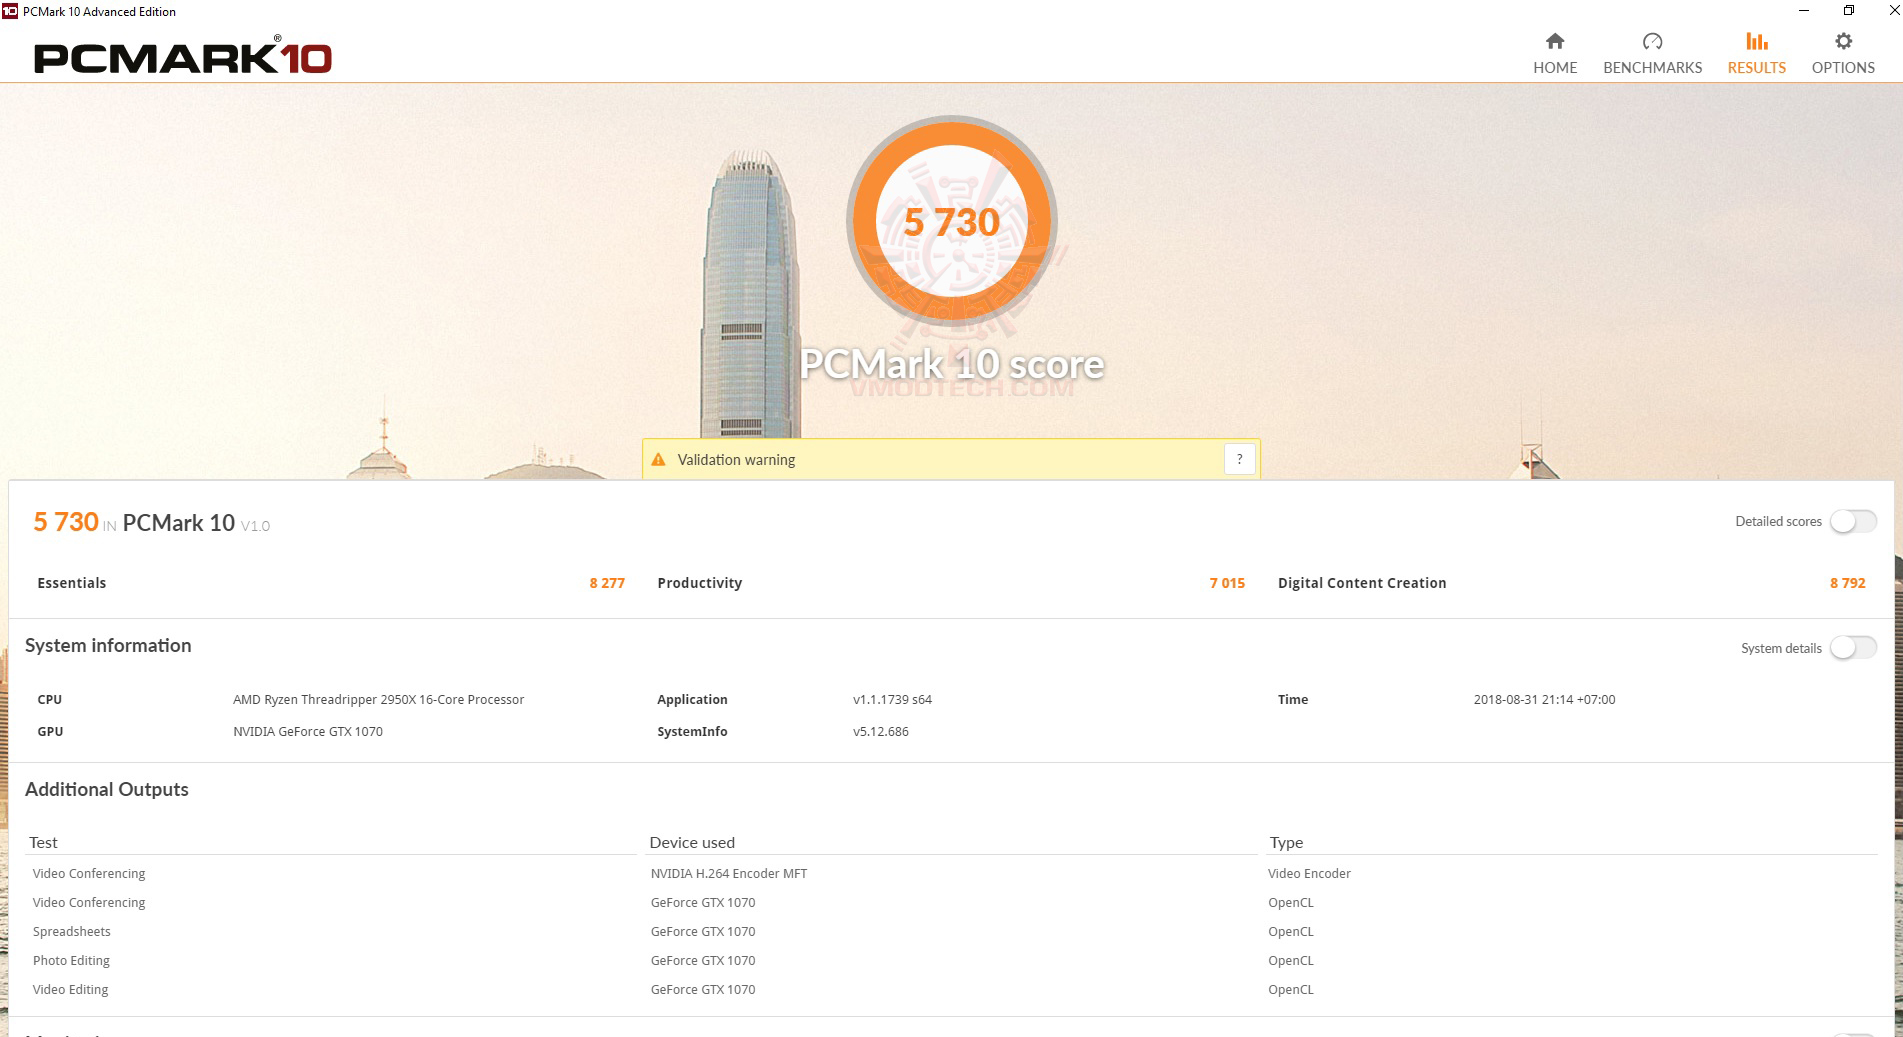Click the Device used column header

coord(692,842)
